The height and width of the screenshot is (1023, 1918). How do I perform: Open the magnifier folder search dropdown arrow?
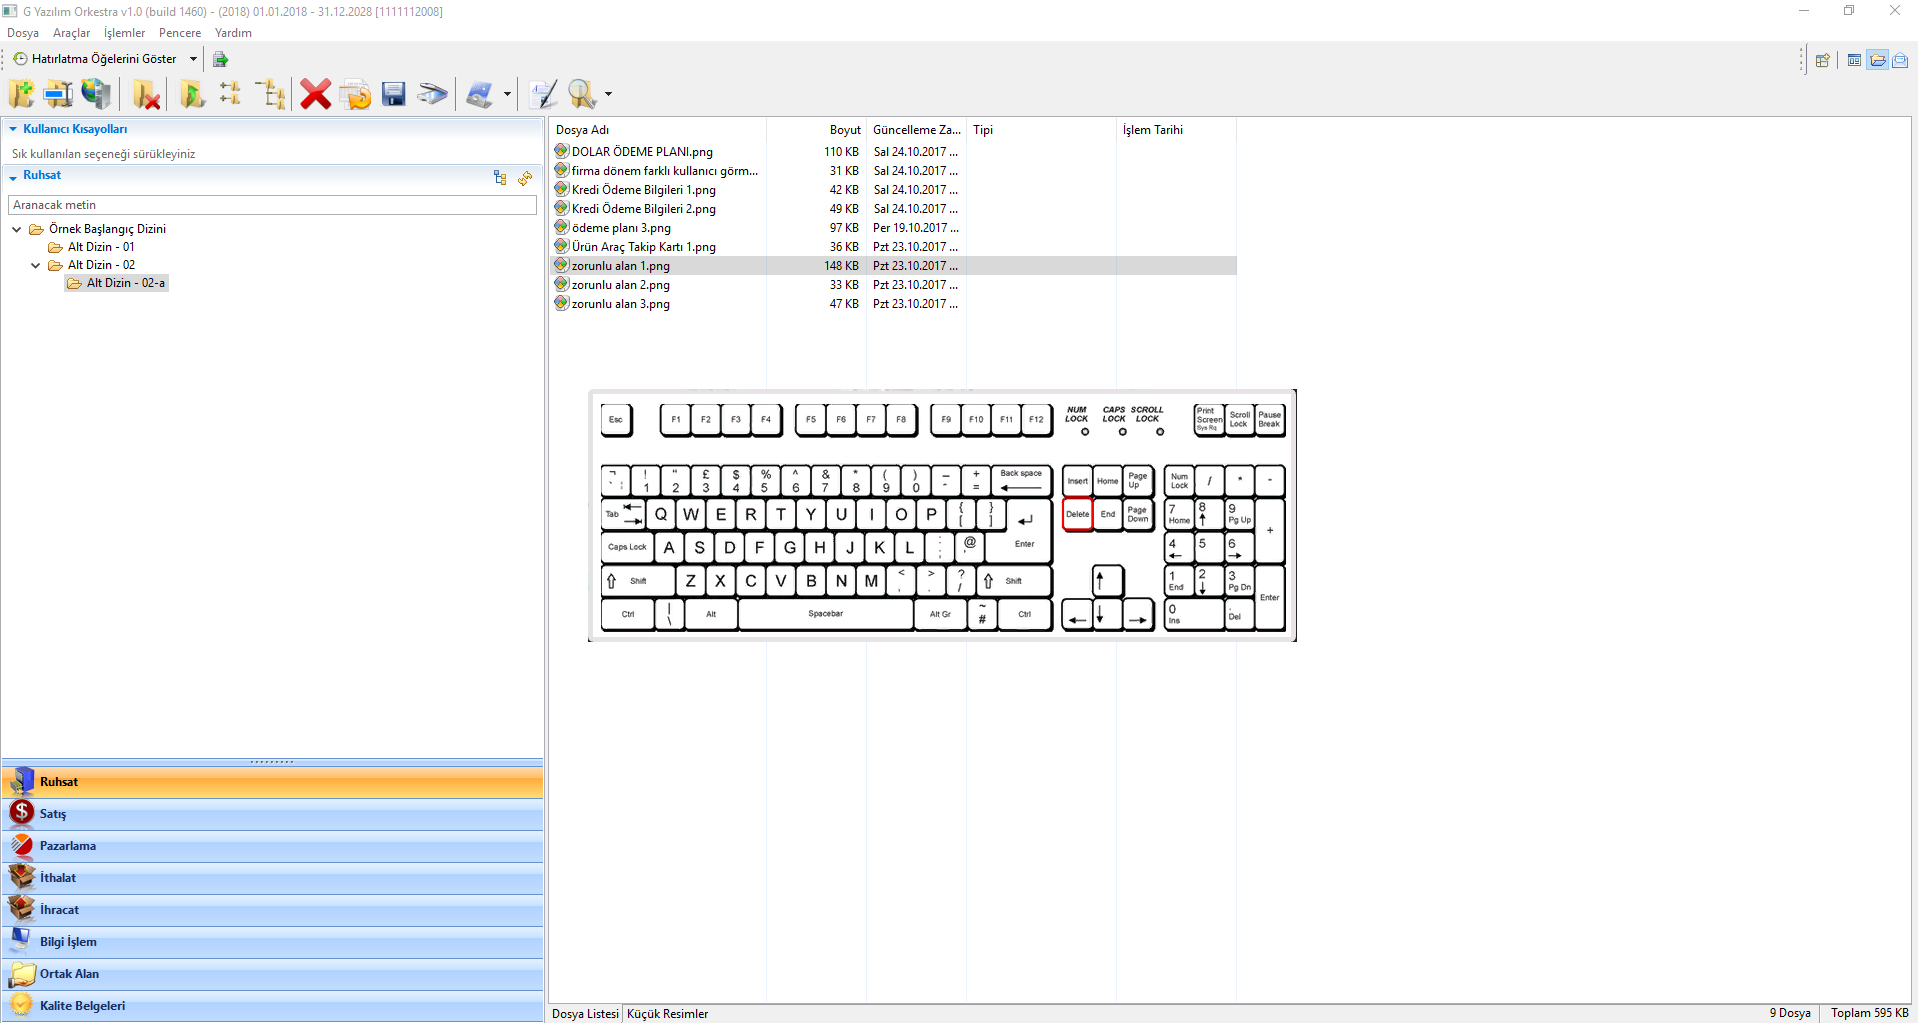(x=608, y=95)
